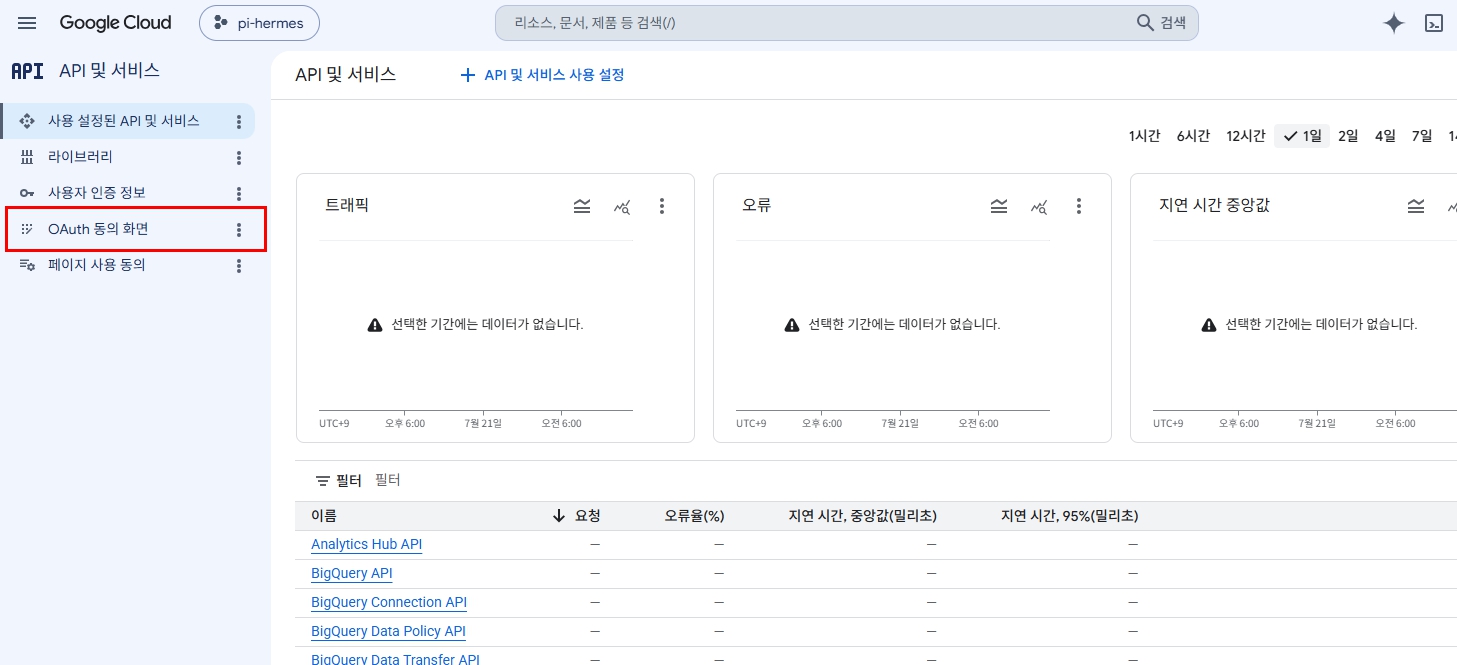Click the OAuth consent dotted icon
Image resolution: width=1457 pixels, height=665 pixels.
point(27,229)
